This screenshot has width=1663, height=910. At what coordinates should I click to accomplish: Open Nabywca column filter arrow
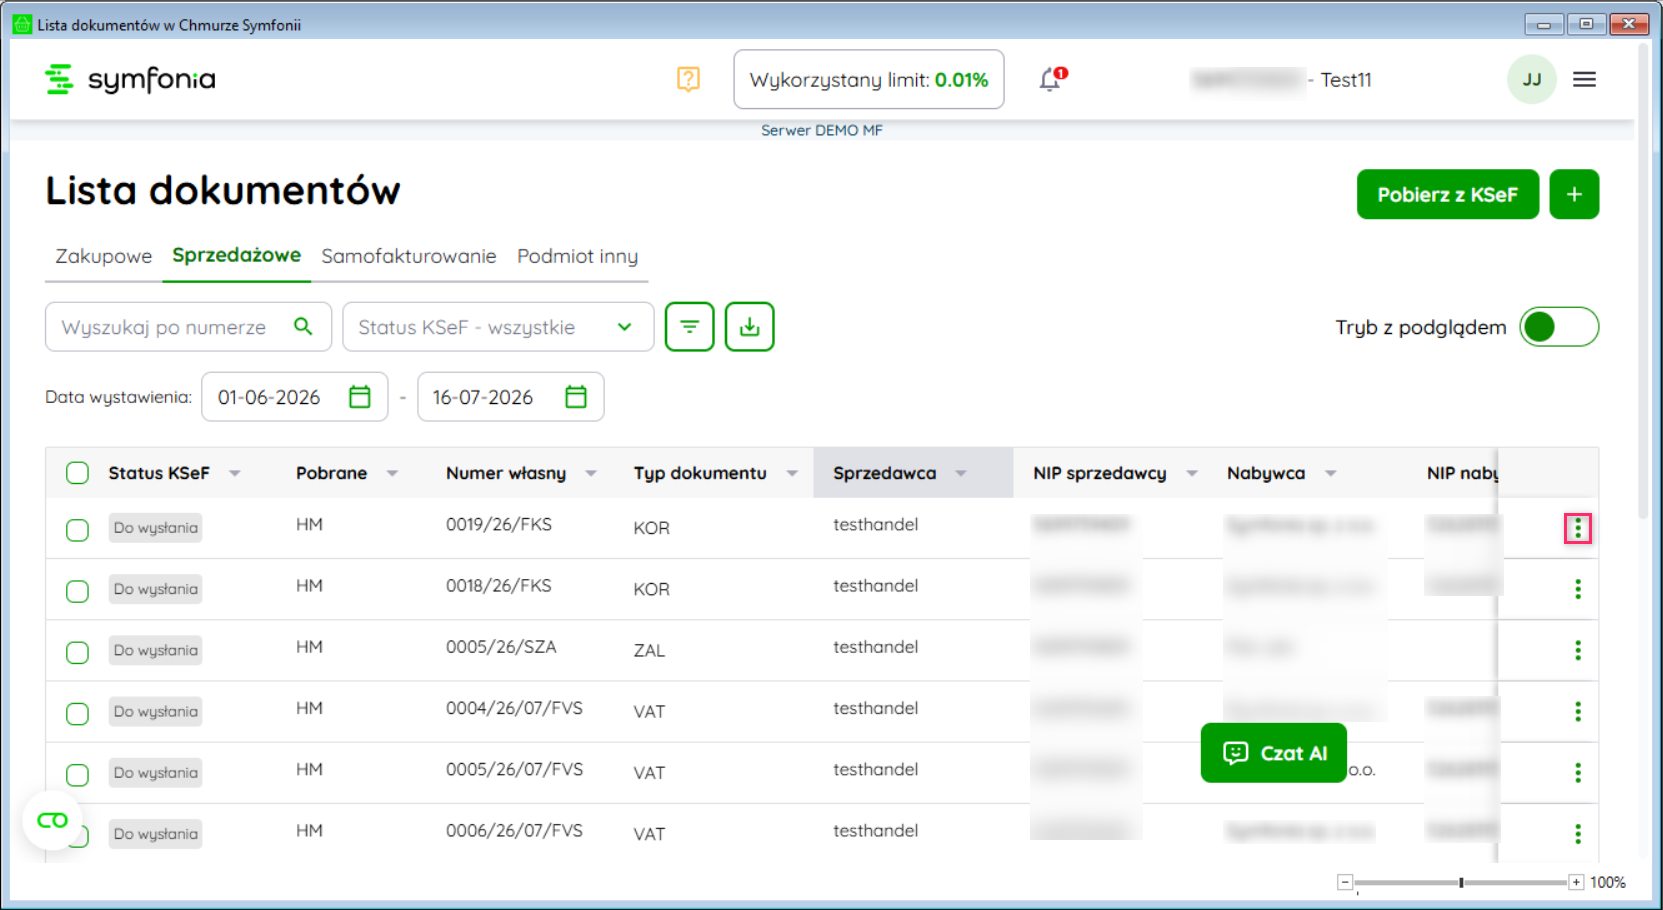(x=1331, y=473)
